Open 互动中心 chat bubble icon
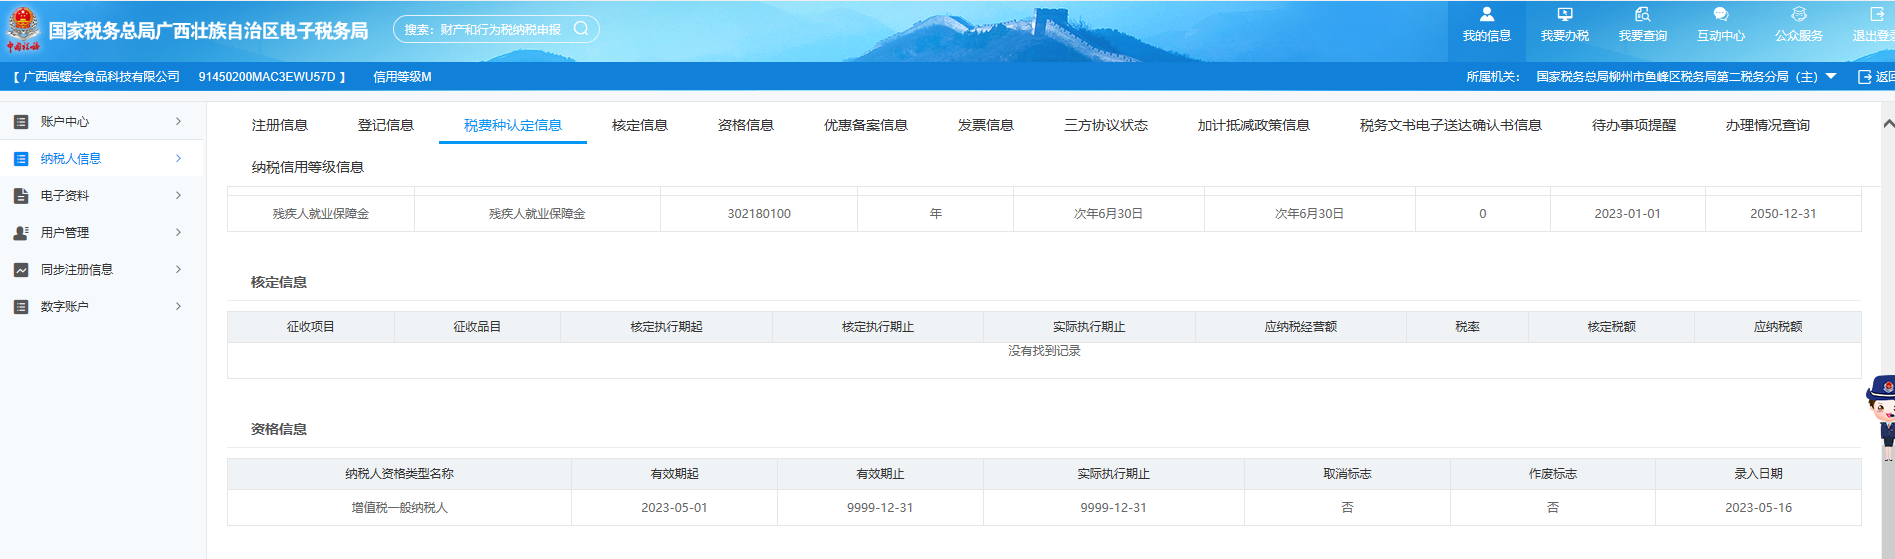The height and width of the screenshot is (559, 1895). coord(1720,15)
